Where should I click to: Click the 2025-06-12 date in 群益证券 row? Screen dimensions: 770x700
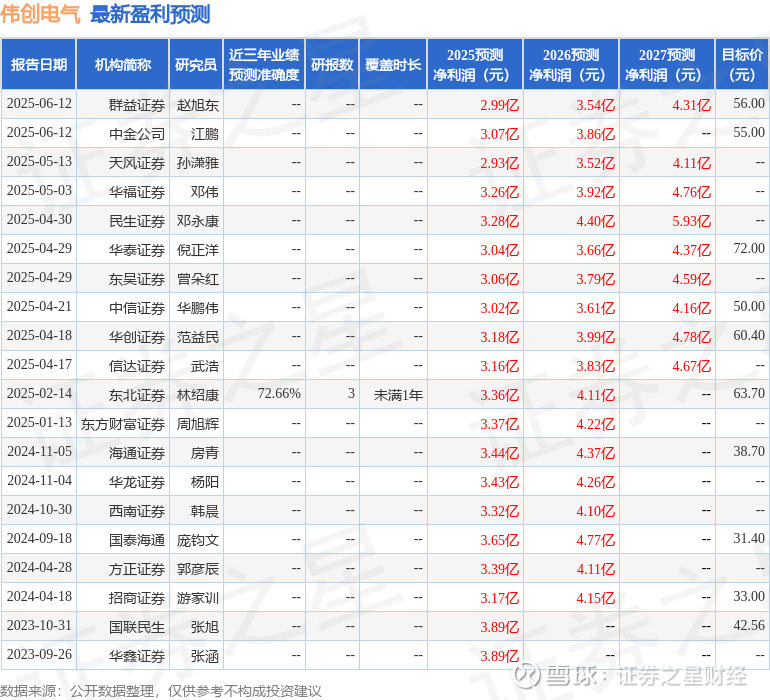tap(39, 104)
